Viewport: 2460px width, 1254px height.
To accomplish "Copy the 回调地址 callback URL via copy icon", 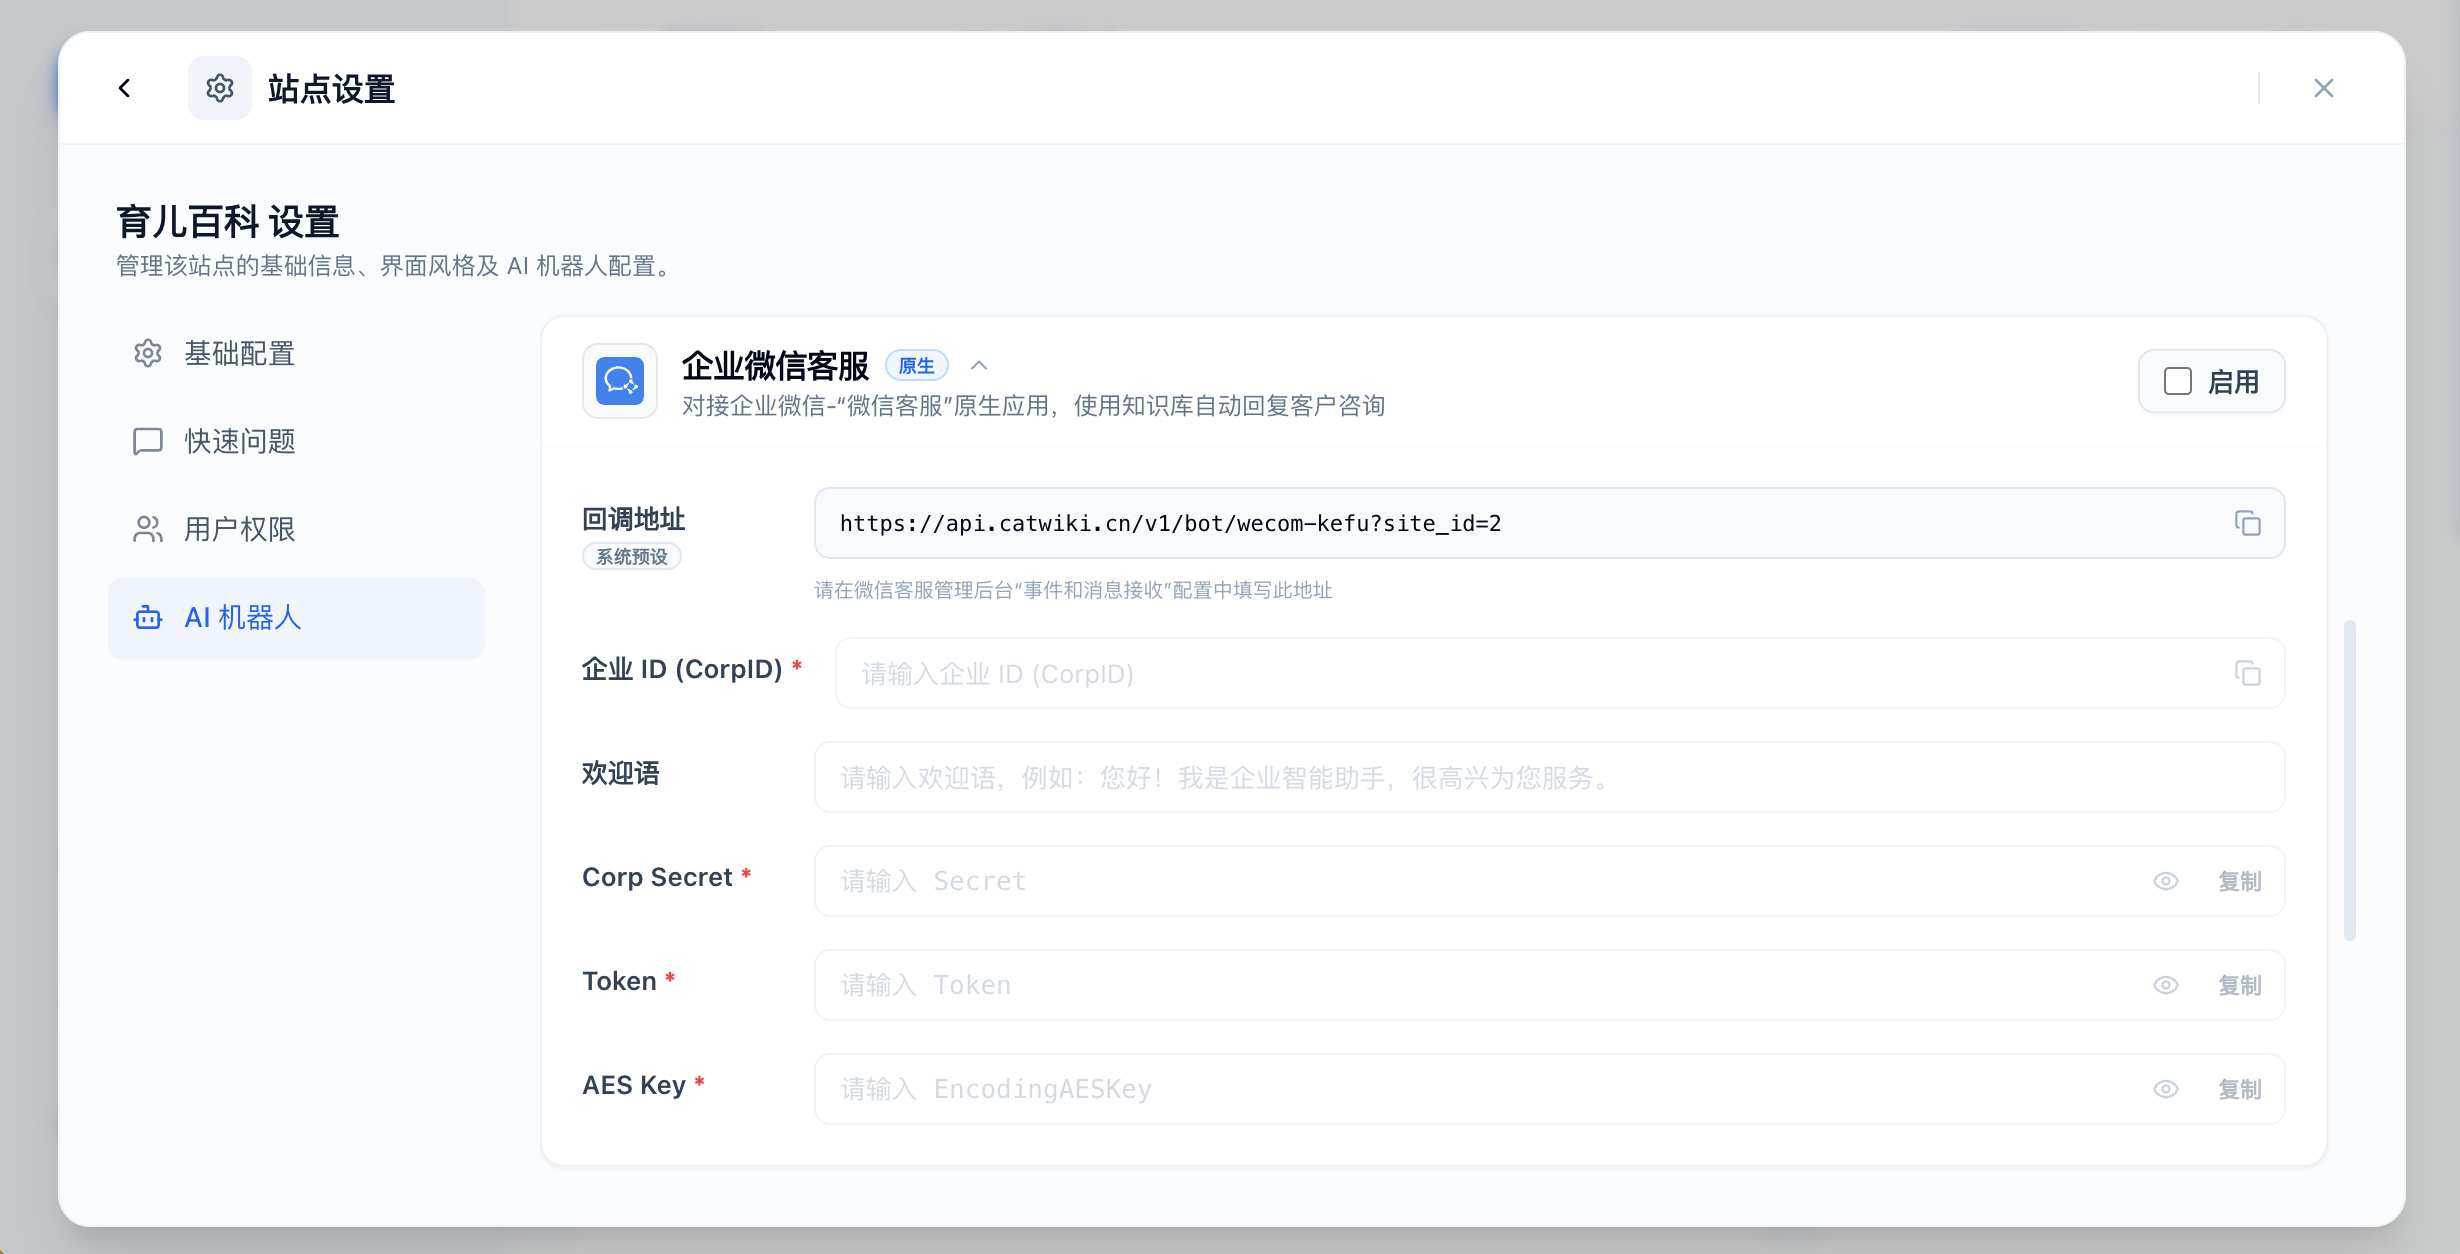I will [2250, 523].
